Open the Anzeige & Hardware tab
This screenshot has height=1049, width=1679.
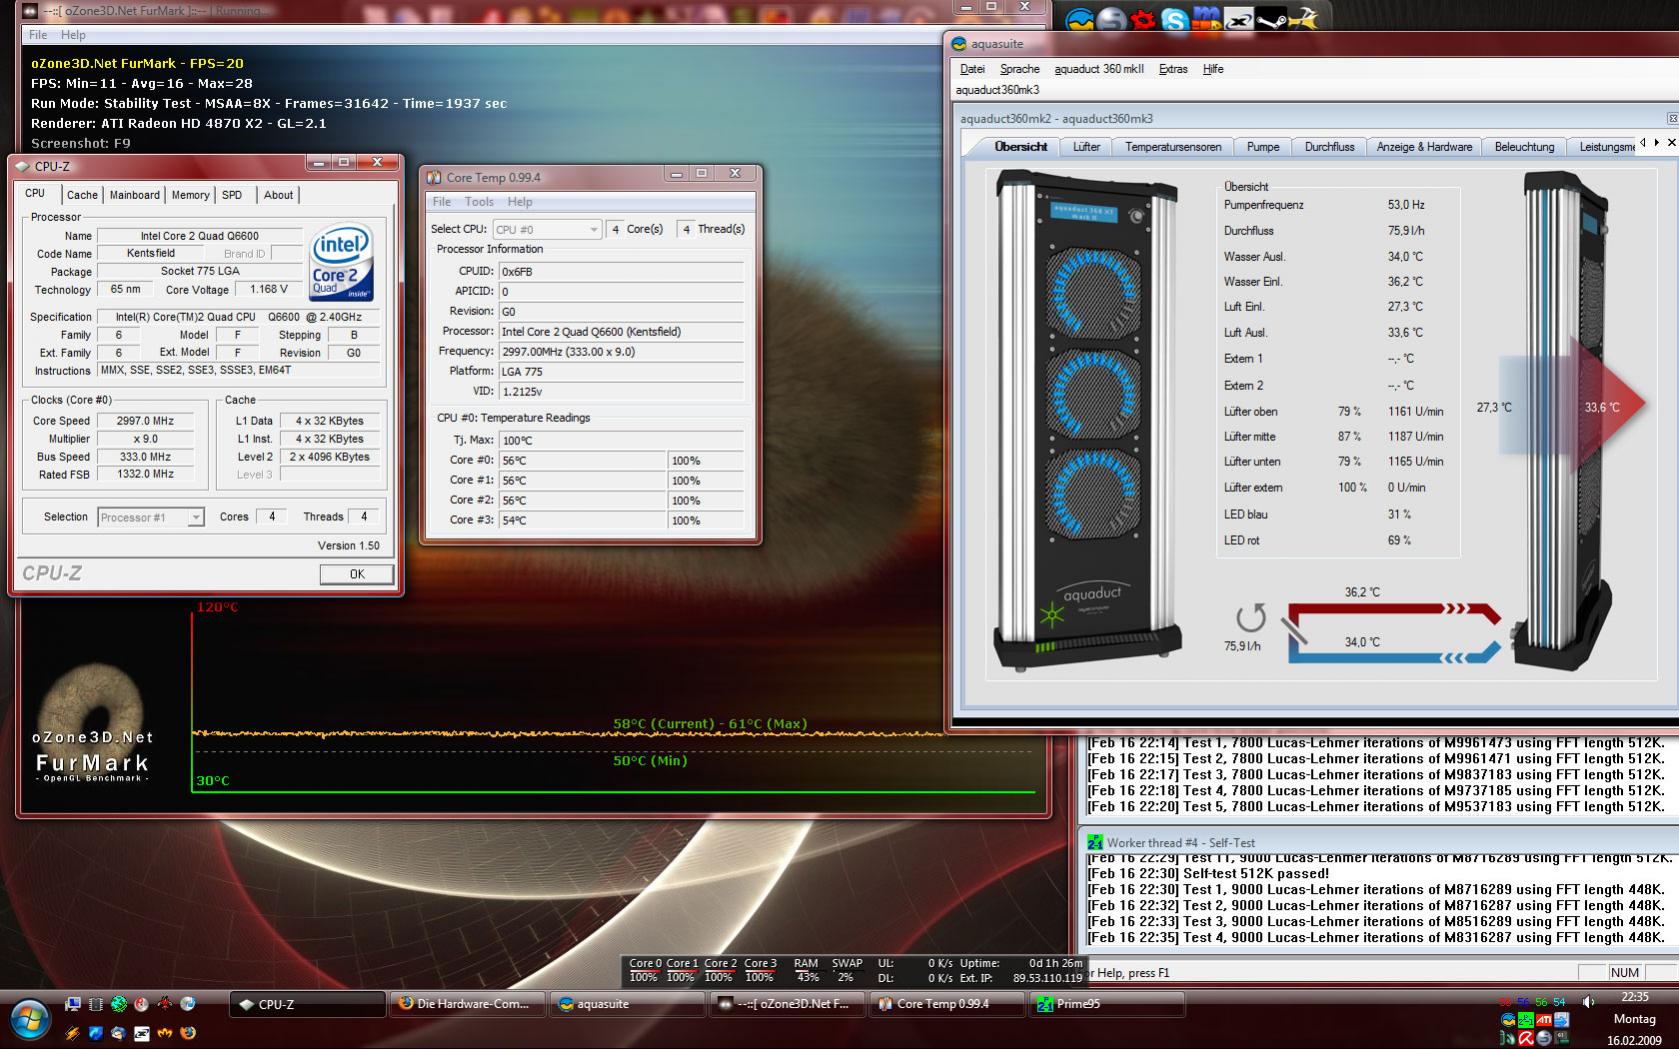1424,147
